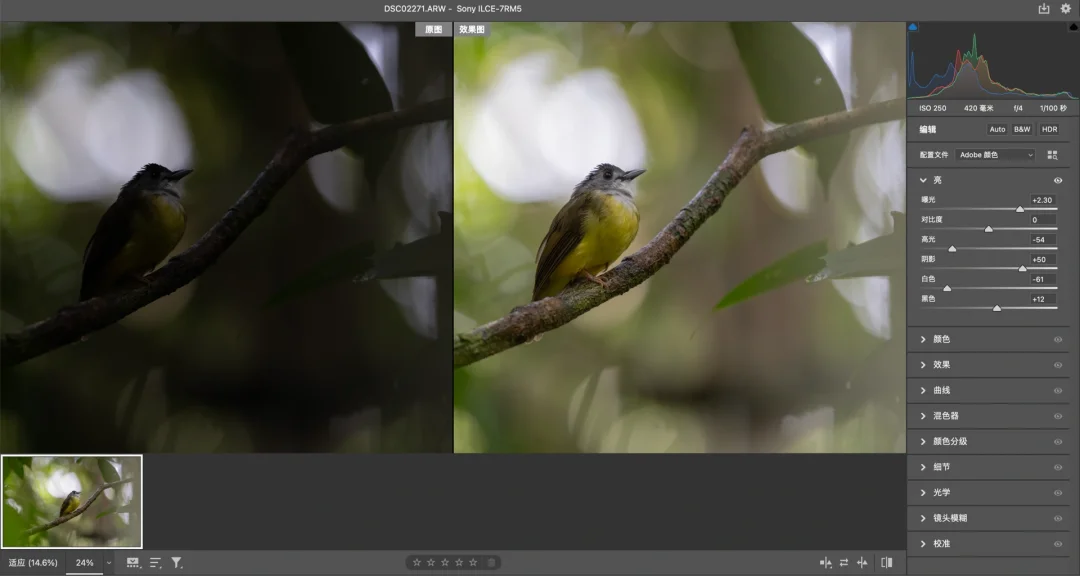Open the Adobe 颜色 profile dropdown
Viewport: 1080px width, 576px height.
pyautogui.click(x=996, y=155)
